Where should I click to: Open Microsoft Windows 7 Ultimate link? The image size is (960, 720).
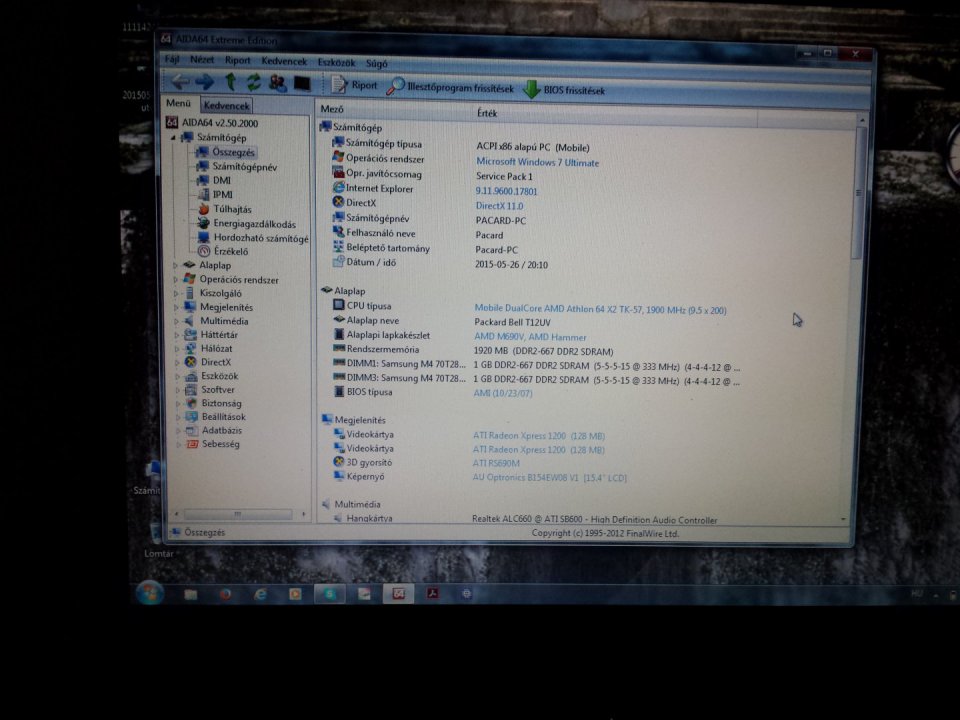coord(538,163)
